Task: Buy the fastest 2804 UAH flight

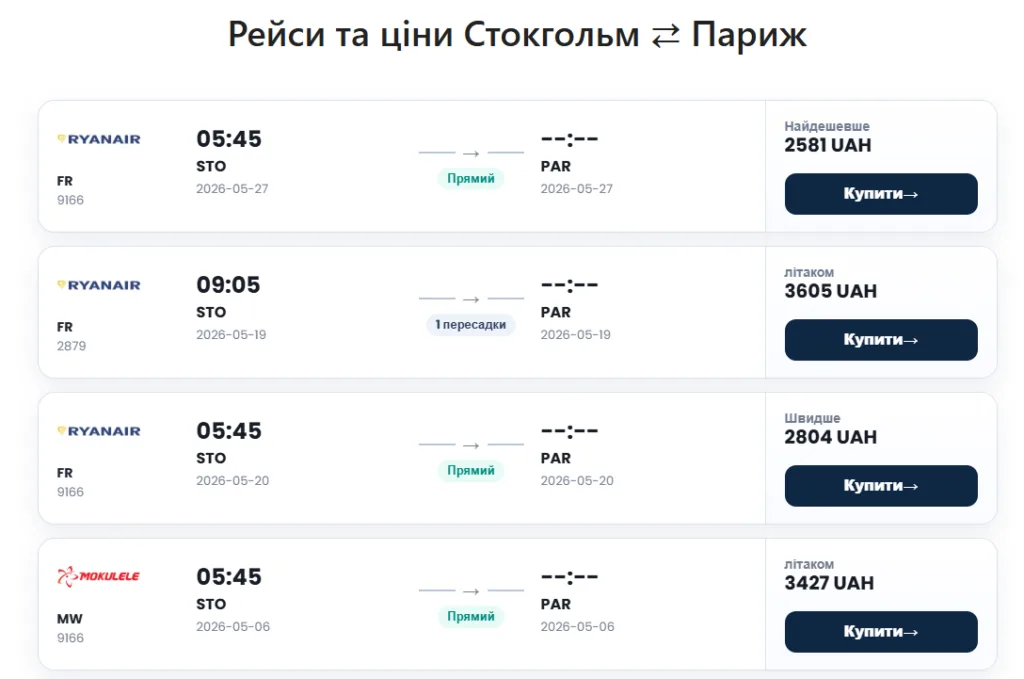Action: click(x=880, y=486)
